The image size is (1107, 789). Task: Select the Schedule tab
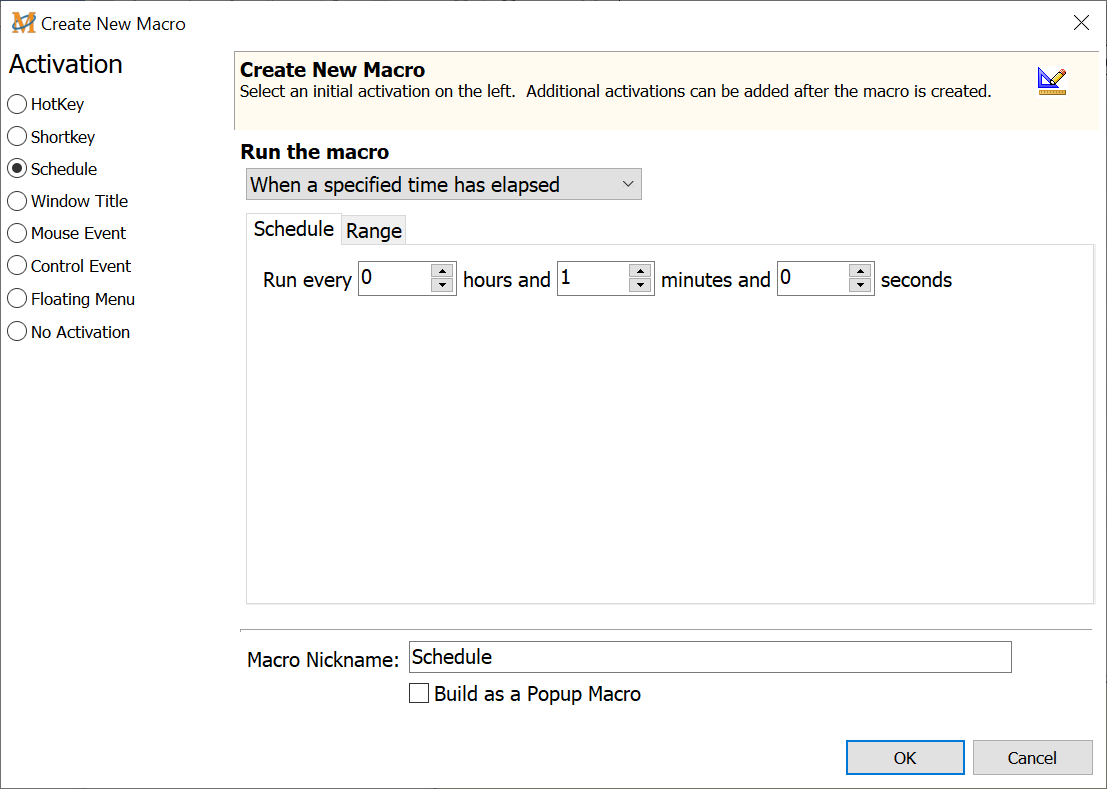pos(293,229)
